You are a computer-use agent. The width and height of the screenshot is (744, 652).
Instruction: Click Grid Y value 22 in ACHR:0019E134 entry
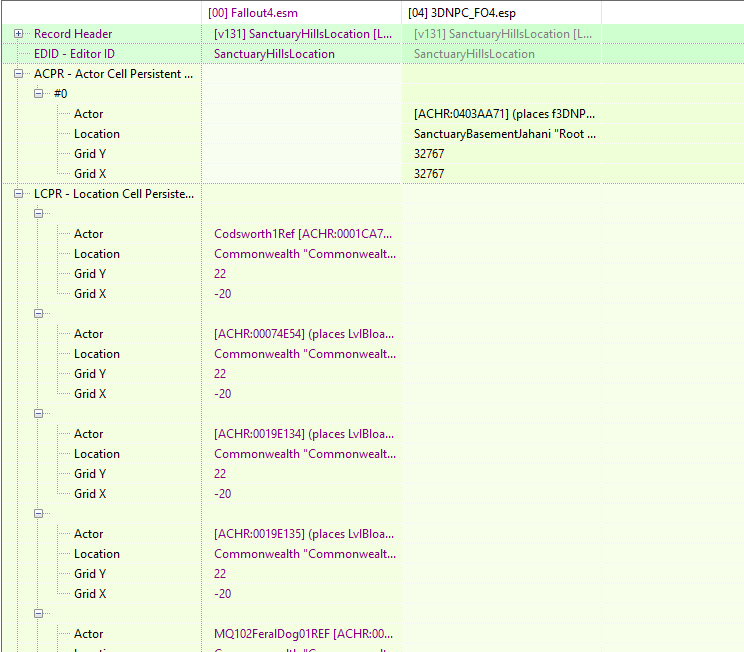click(220, 474)
